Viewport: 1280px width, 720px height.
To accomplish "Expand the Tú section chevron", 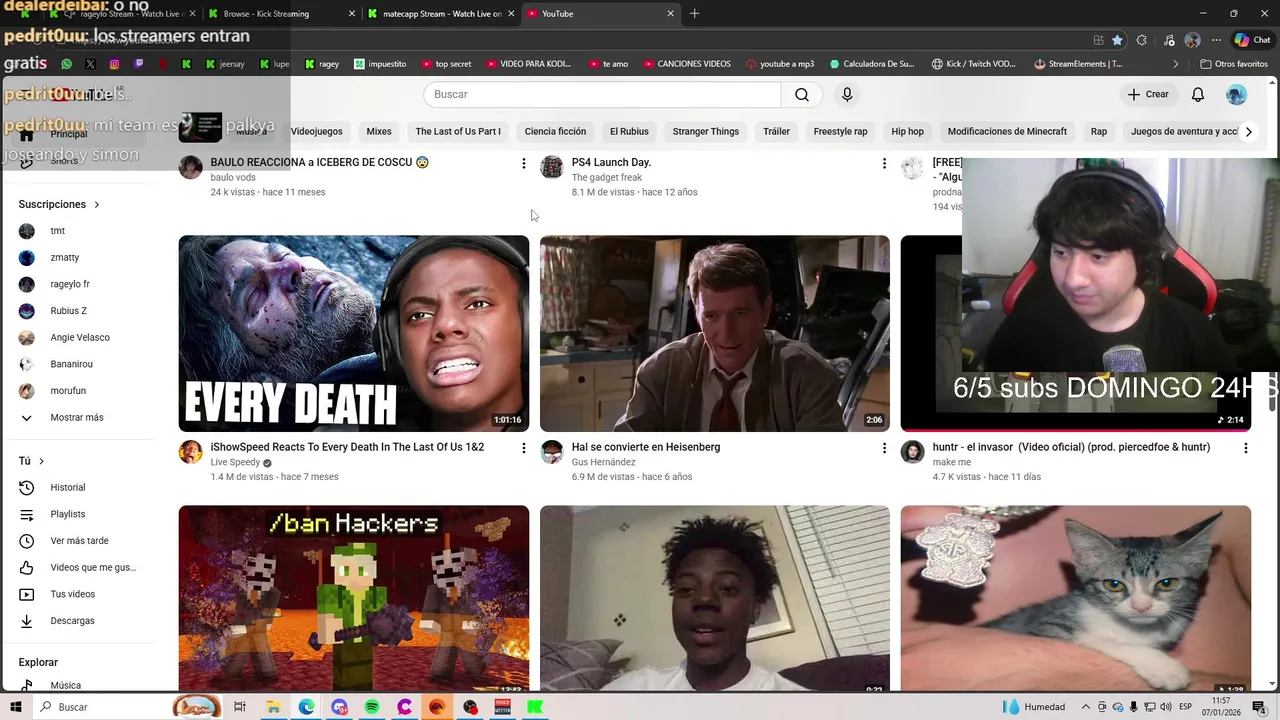I will (x=41, y=461).
